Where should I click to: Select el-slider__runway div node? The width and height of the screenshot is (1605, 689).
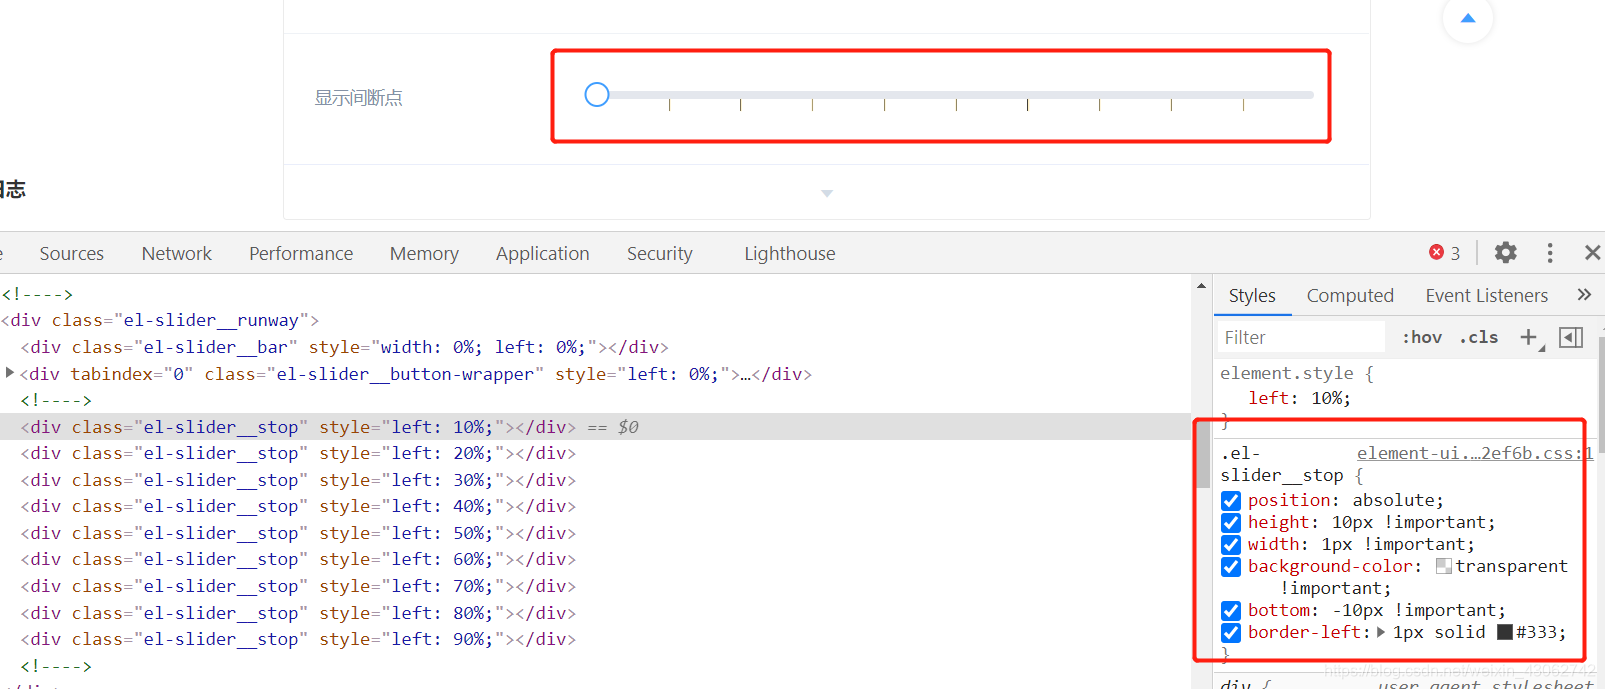point(160,320)
